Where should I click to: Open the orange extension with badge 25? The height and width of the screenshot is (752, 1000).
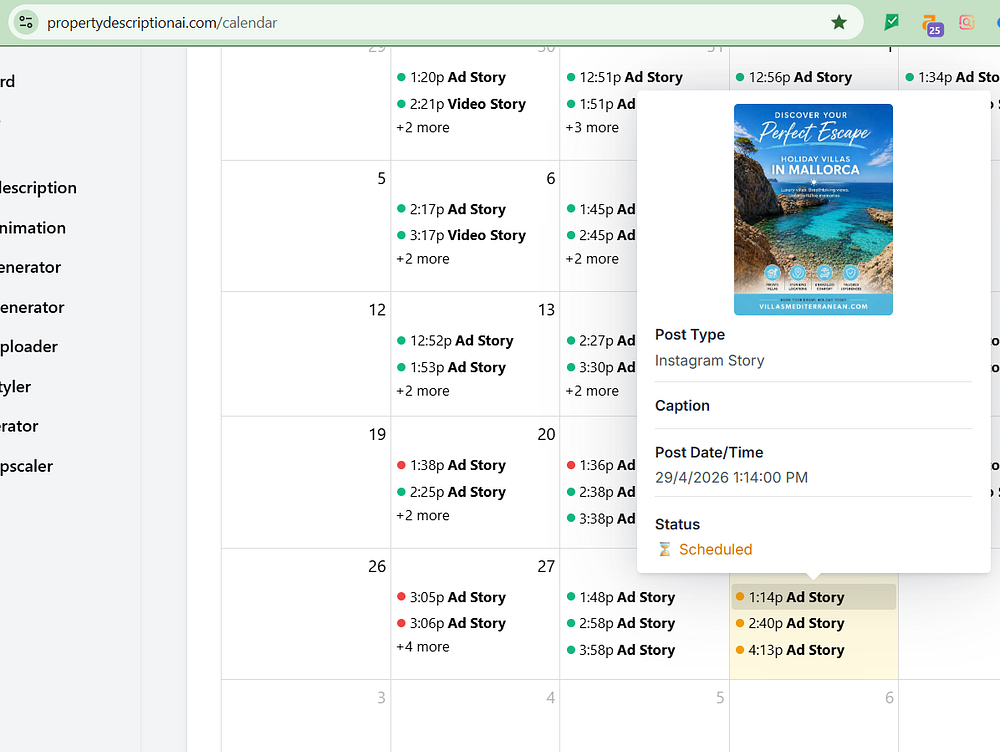931,24
